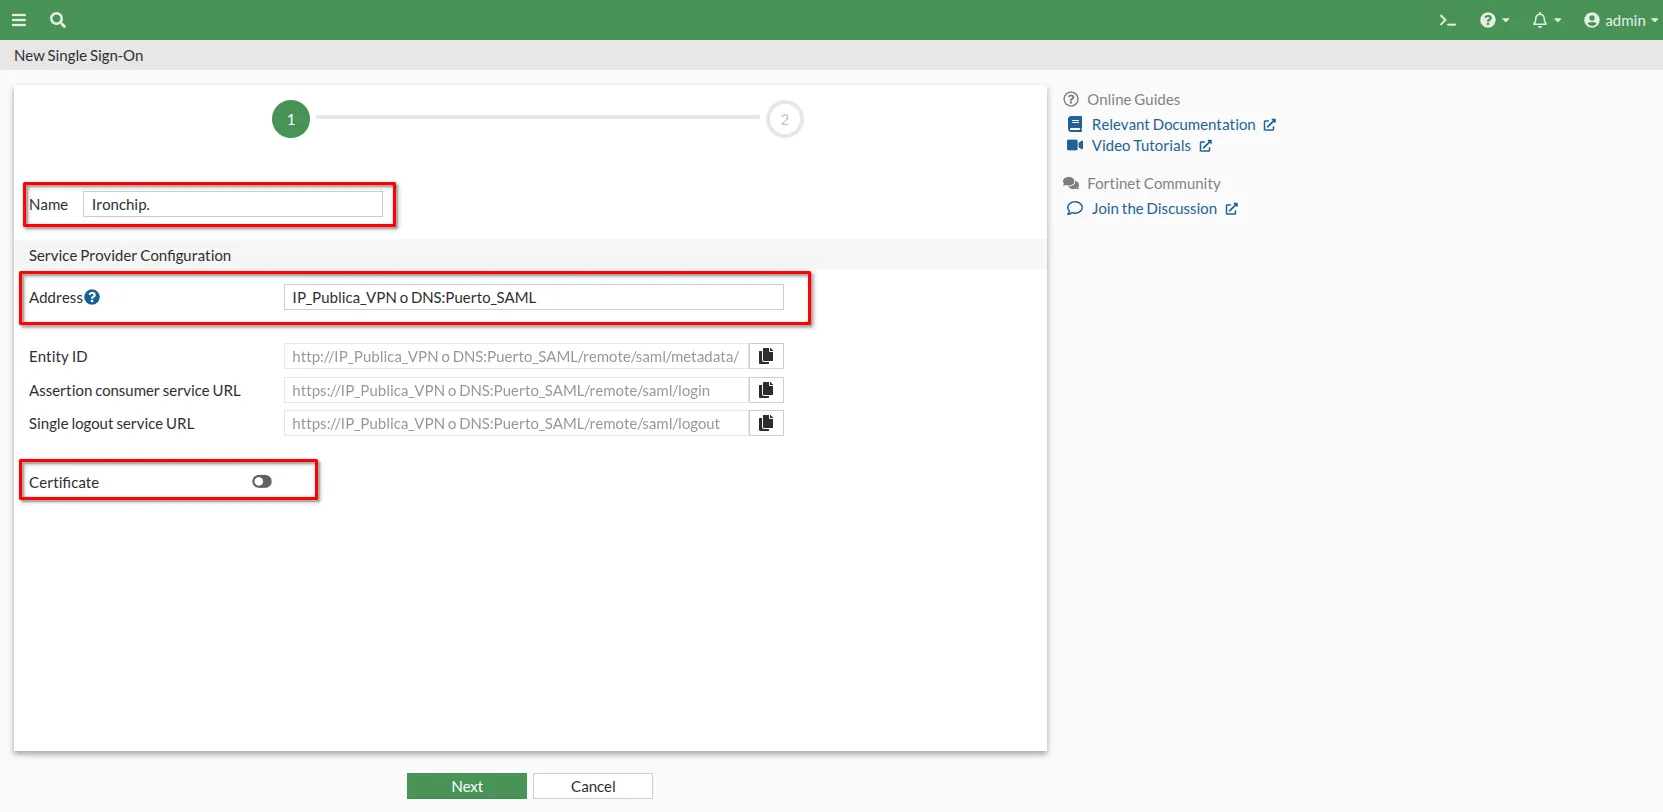
Task: Click into the Address input field
Action: pos(533,297)
